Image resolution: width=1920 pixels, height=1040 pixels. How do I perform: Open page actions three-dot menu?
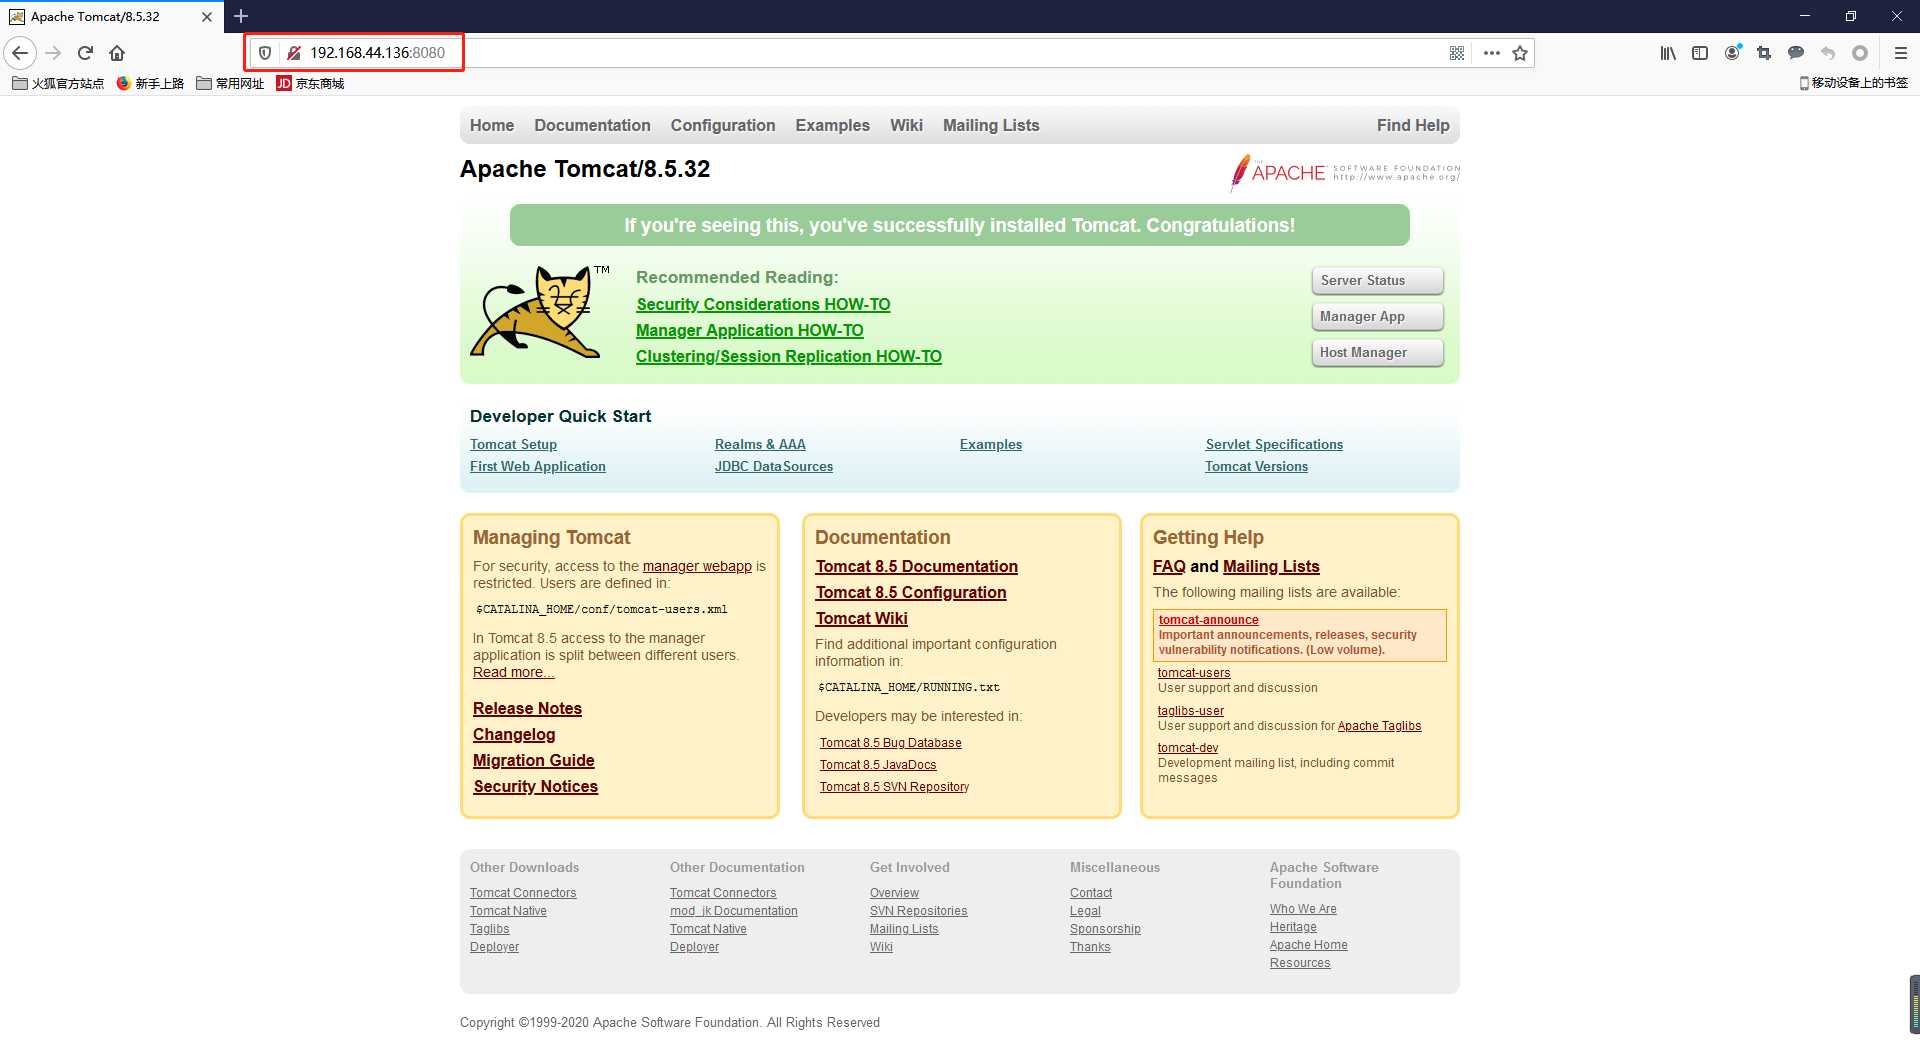pyautogui.click(x=1491, y=53)
